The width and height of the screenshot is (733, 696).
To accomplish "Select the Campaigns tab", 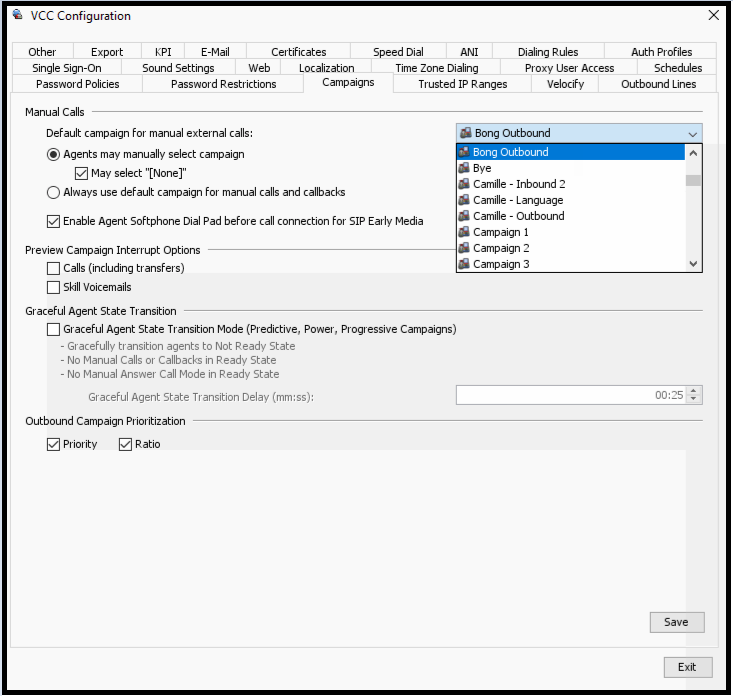I will (348, 82).
